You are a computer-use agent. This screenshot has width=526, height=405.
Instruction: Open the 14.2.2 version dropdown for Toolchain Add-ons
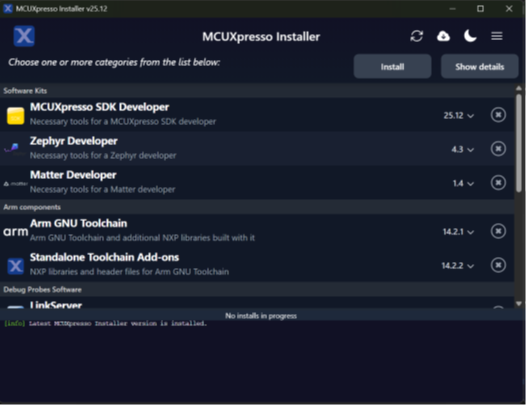458,266
